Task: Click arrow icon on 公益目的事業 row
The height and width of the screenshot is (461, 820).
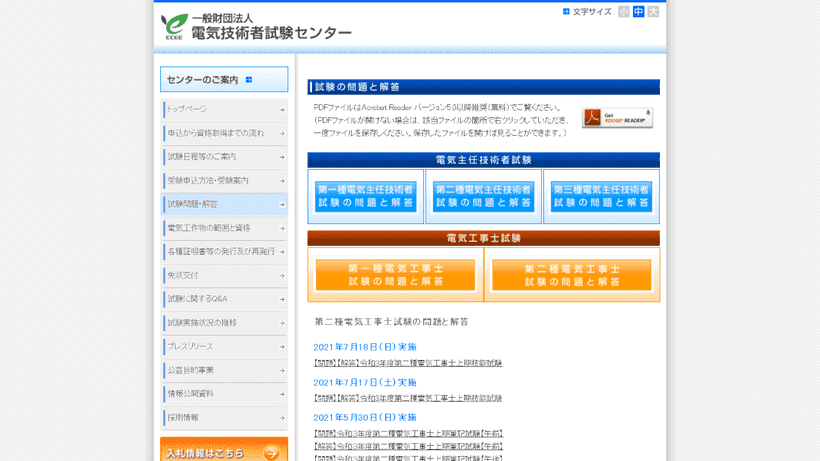Action: click(x=282, y=370)
